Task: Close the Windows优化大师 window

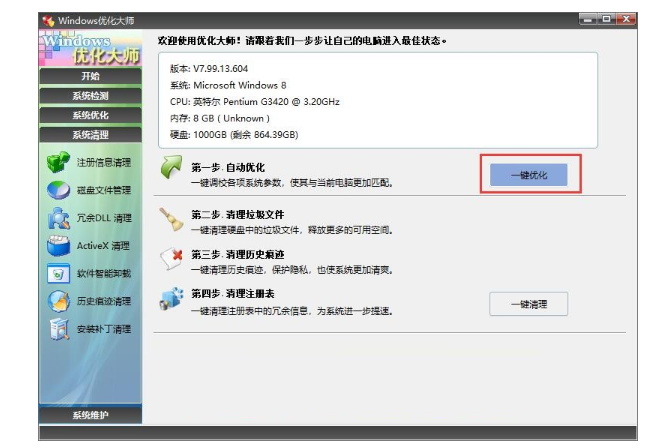Action: tap(626, 19)
